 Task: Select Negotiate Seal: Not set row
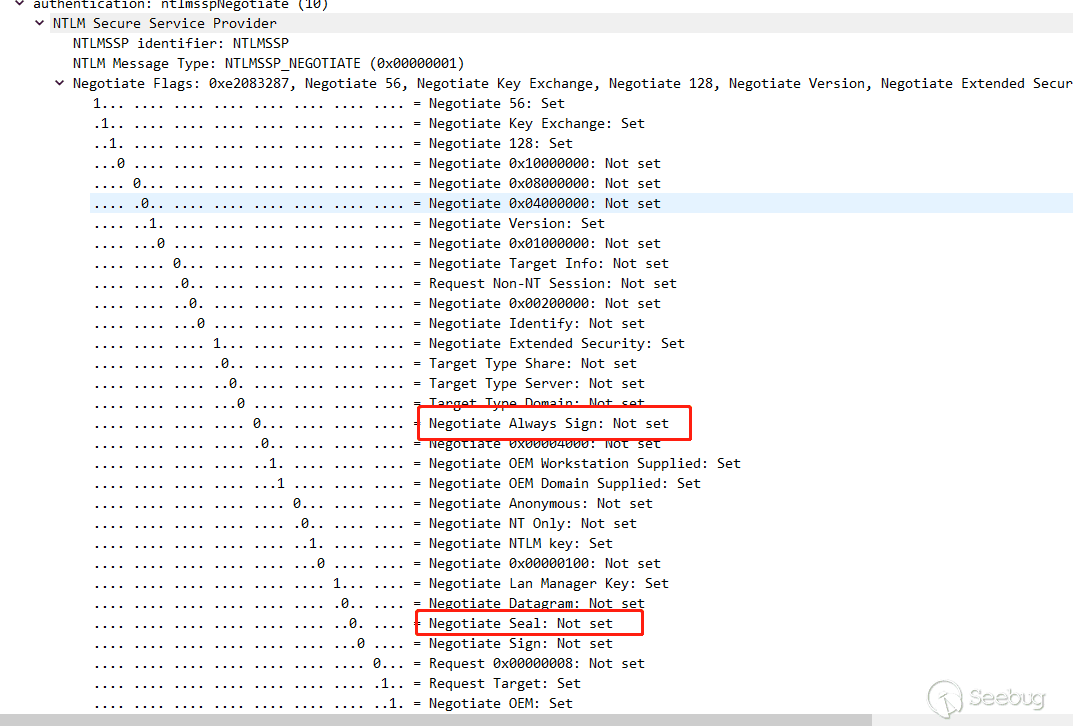point(353,623)
